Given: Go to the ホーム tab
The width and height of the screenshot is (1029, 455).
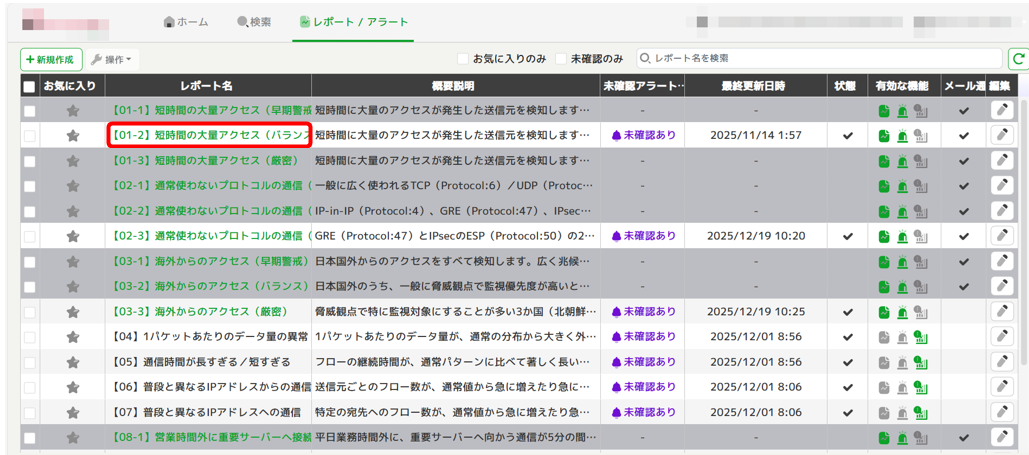Looking at the screenshot, I should pyautogui.click(x=186, y=22).
